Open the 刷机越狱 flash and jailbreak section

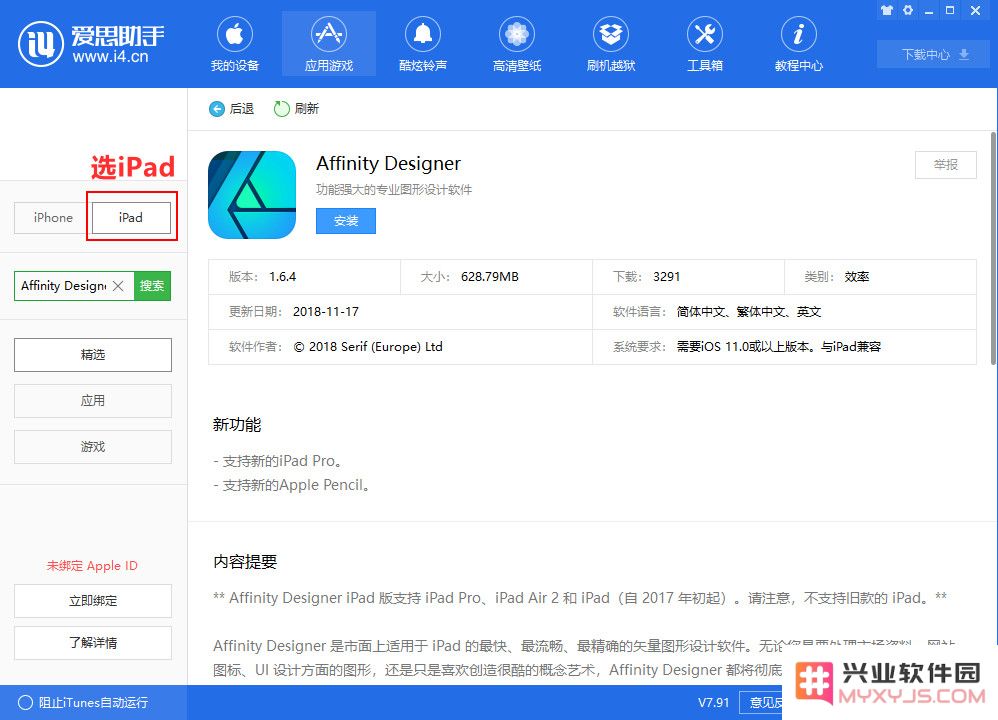(611, 44)
